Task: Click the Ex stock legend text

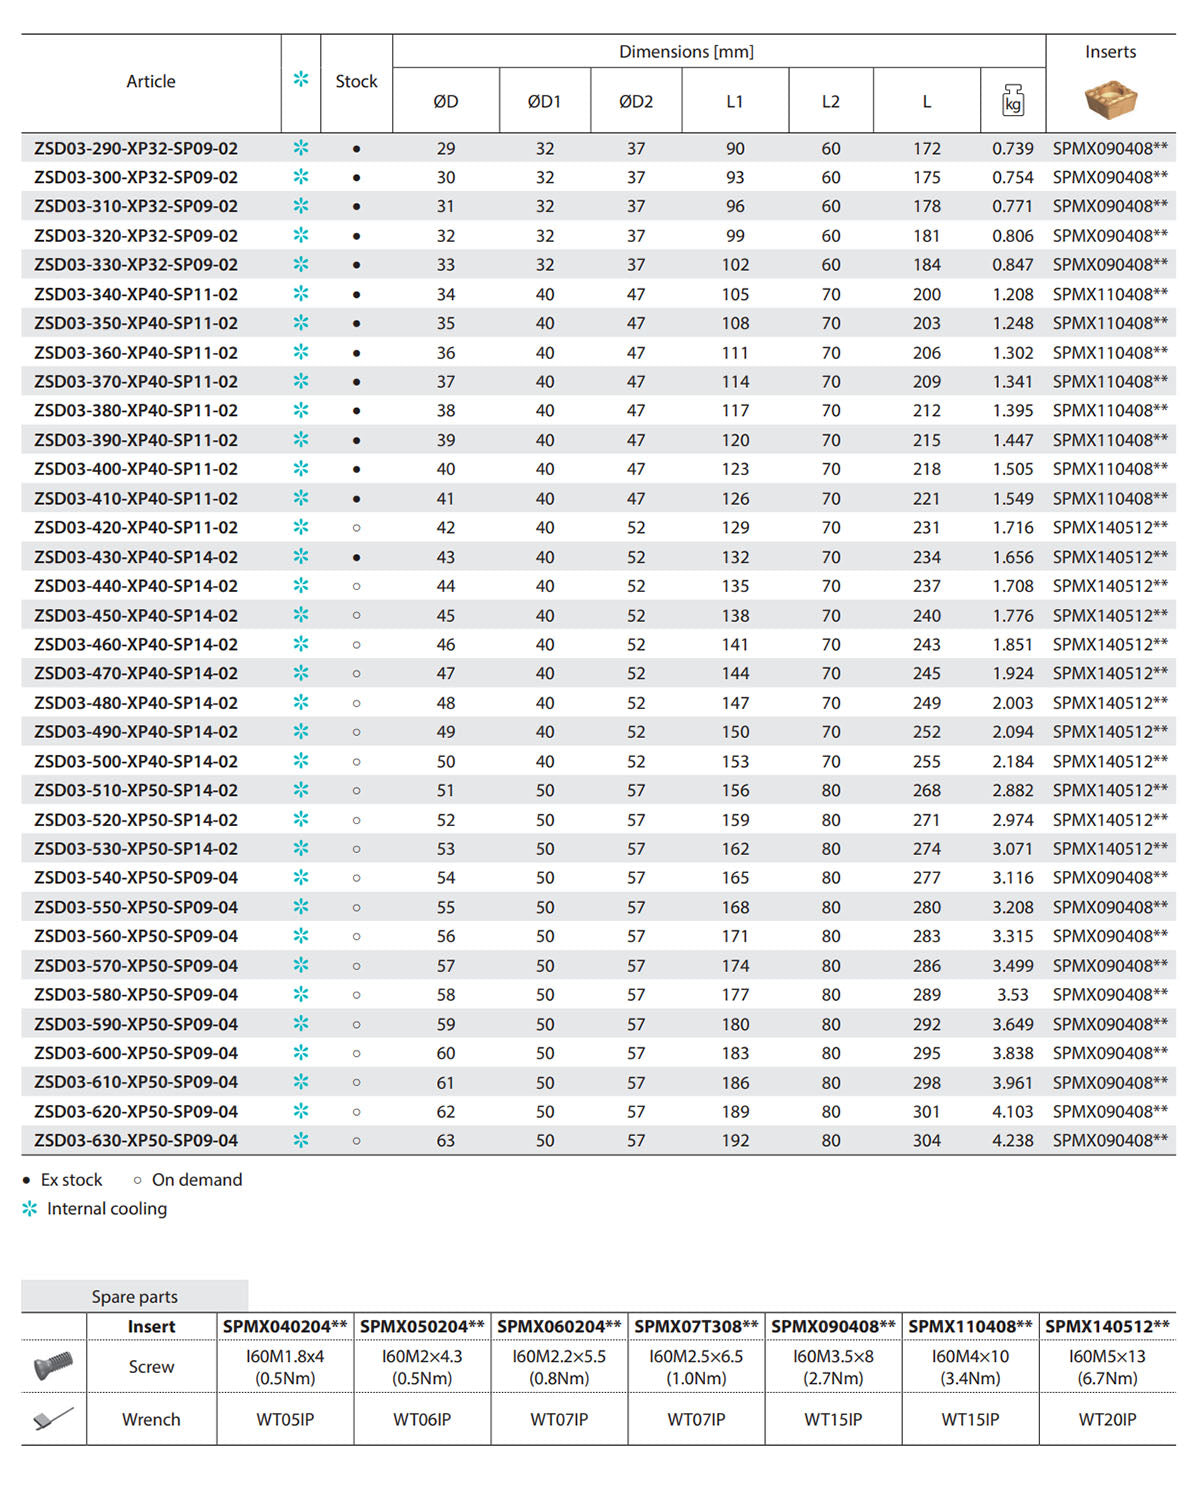Action: (x=72, y=1180)
